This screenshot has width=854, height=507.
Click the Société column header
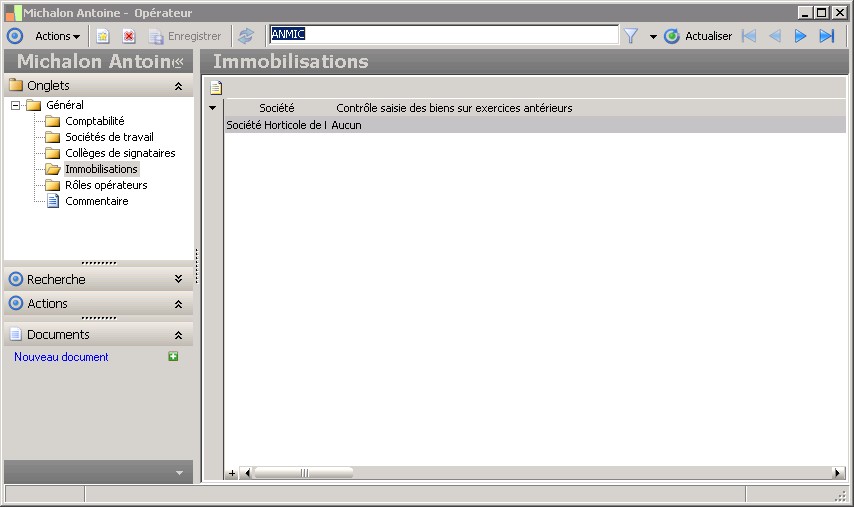(x=277, y=108)
